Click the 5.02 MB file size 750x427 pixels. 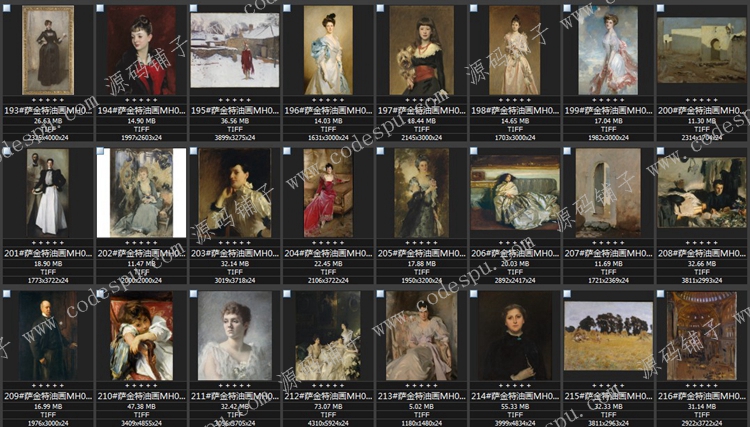(x=421, y=407)
